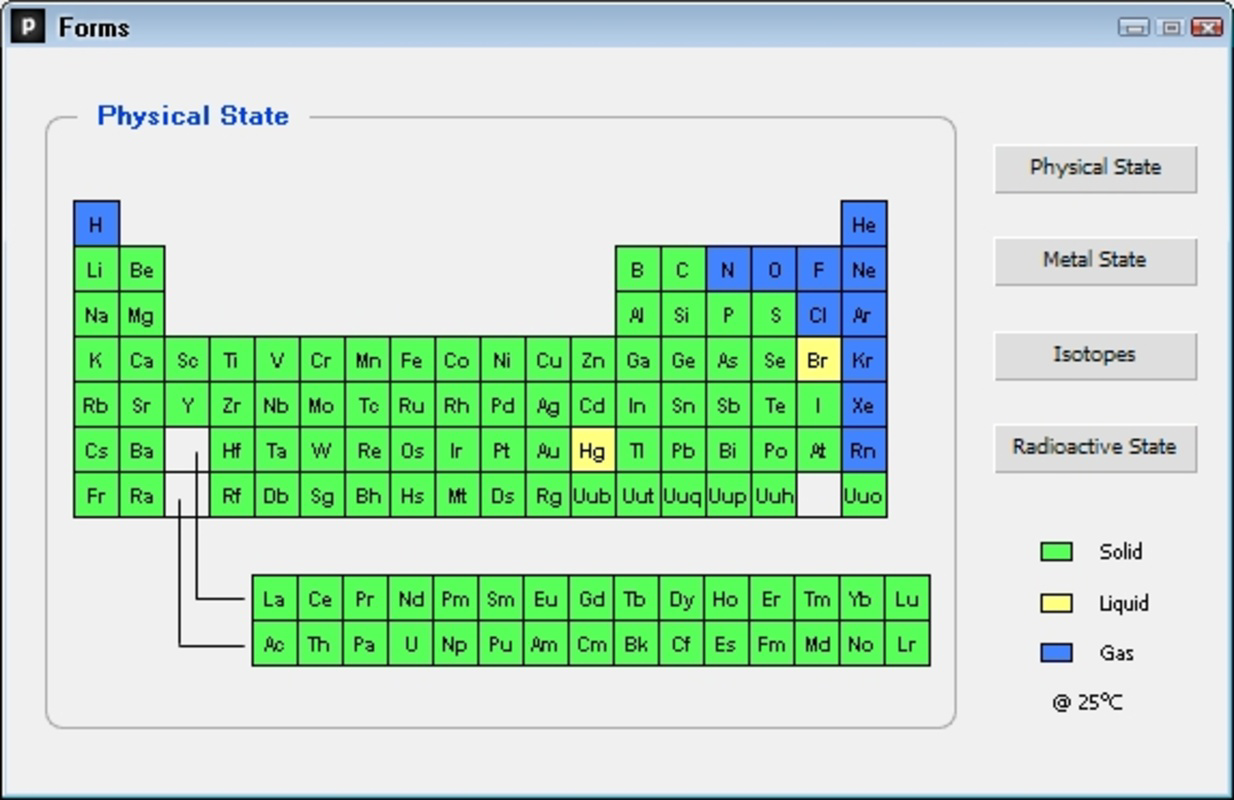This screenshot has width=1234, height=800.
Task: Select the uranium U cell
Action: pyautogui.click(x=410, y=643)
